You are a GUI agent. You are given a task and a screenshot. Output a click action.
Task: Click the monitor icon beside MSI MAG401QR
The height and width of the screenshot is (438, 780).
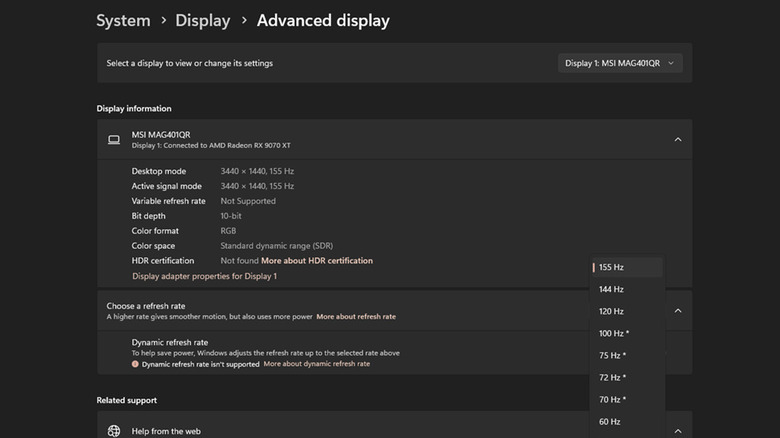tap(114, 139)
